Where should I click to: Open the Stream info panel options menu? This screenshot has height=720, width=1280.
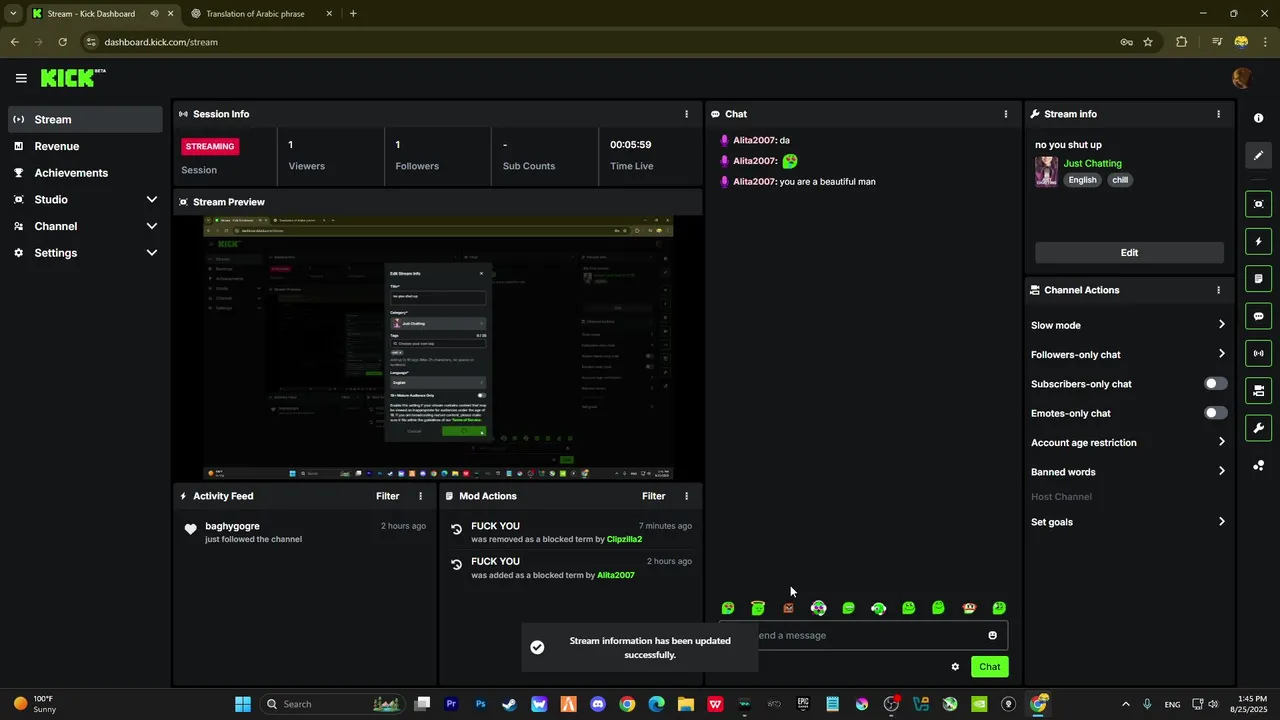pos(1218,114)
